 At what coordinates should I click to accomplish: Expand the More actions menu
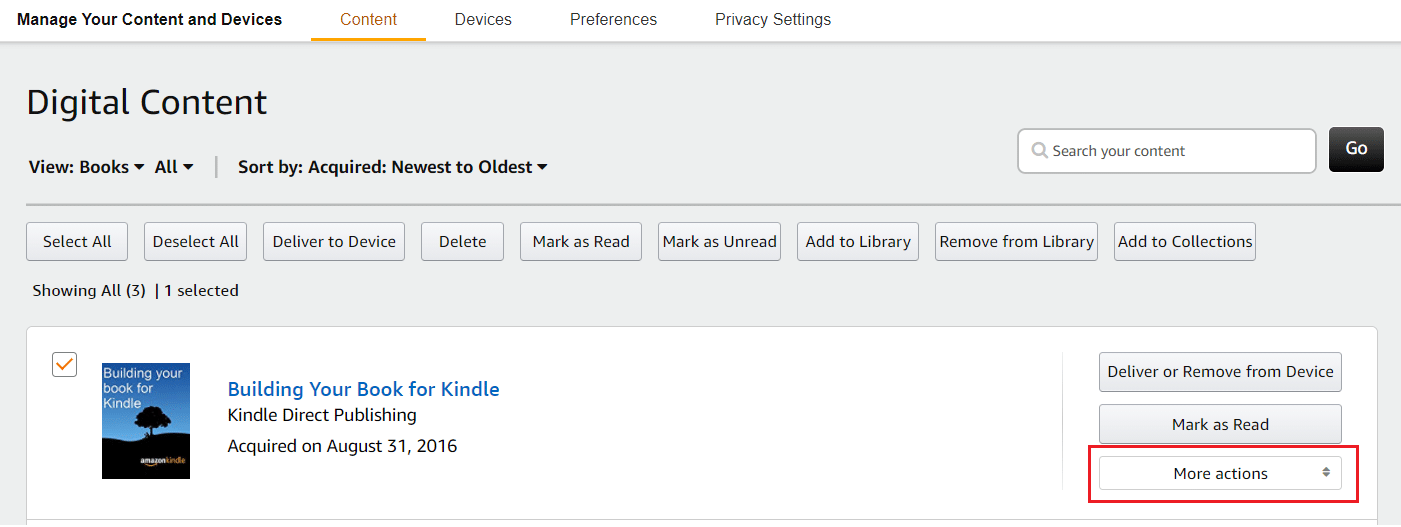(1220, 474)
